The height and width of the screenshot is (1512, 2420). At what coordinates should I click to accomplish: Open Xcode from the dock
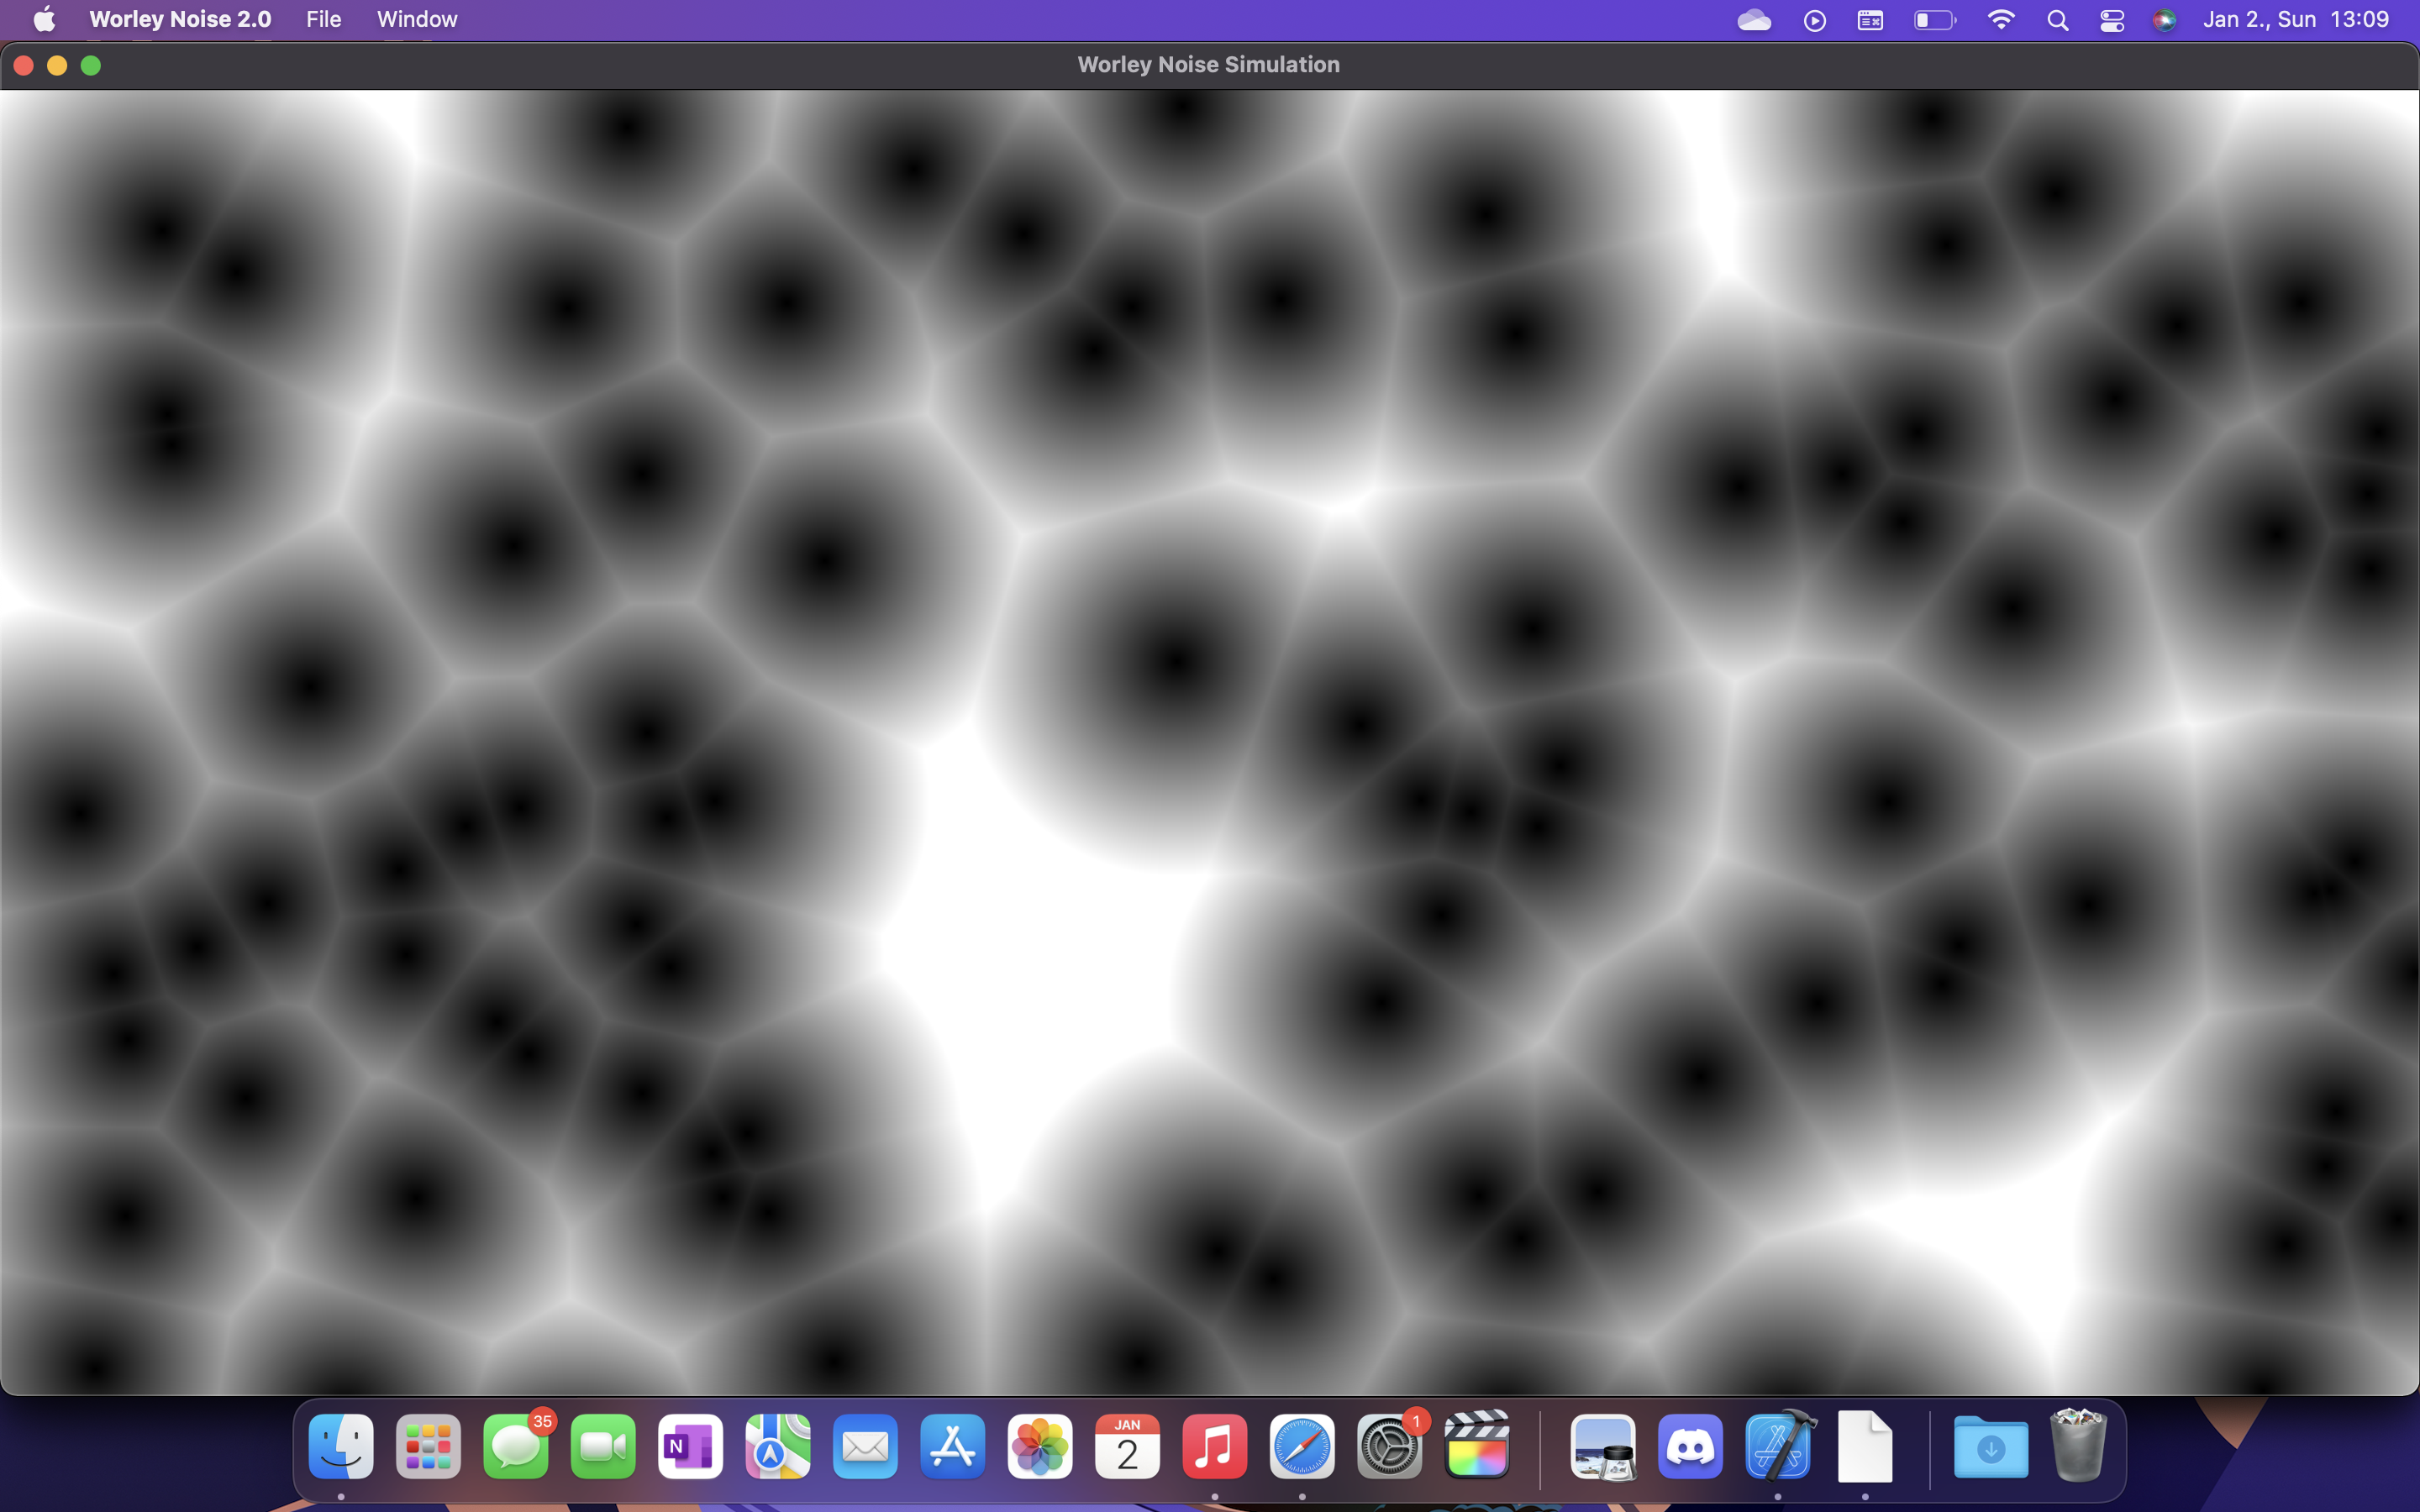[1778, 1447]
